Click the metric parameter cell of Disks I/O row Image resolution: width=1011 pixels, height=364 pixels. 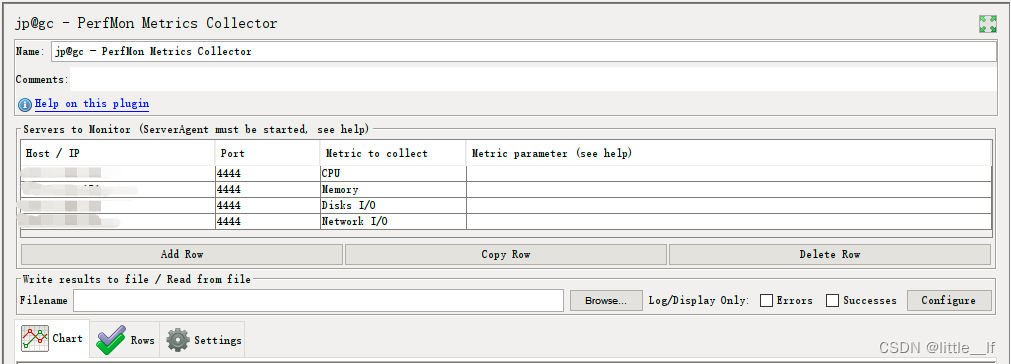(x=729, y=206)
